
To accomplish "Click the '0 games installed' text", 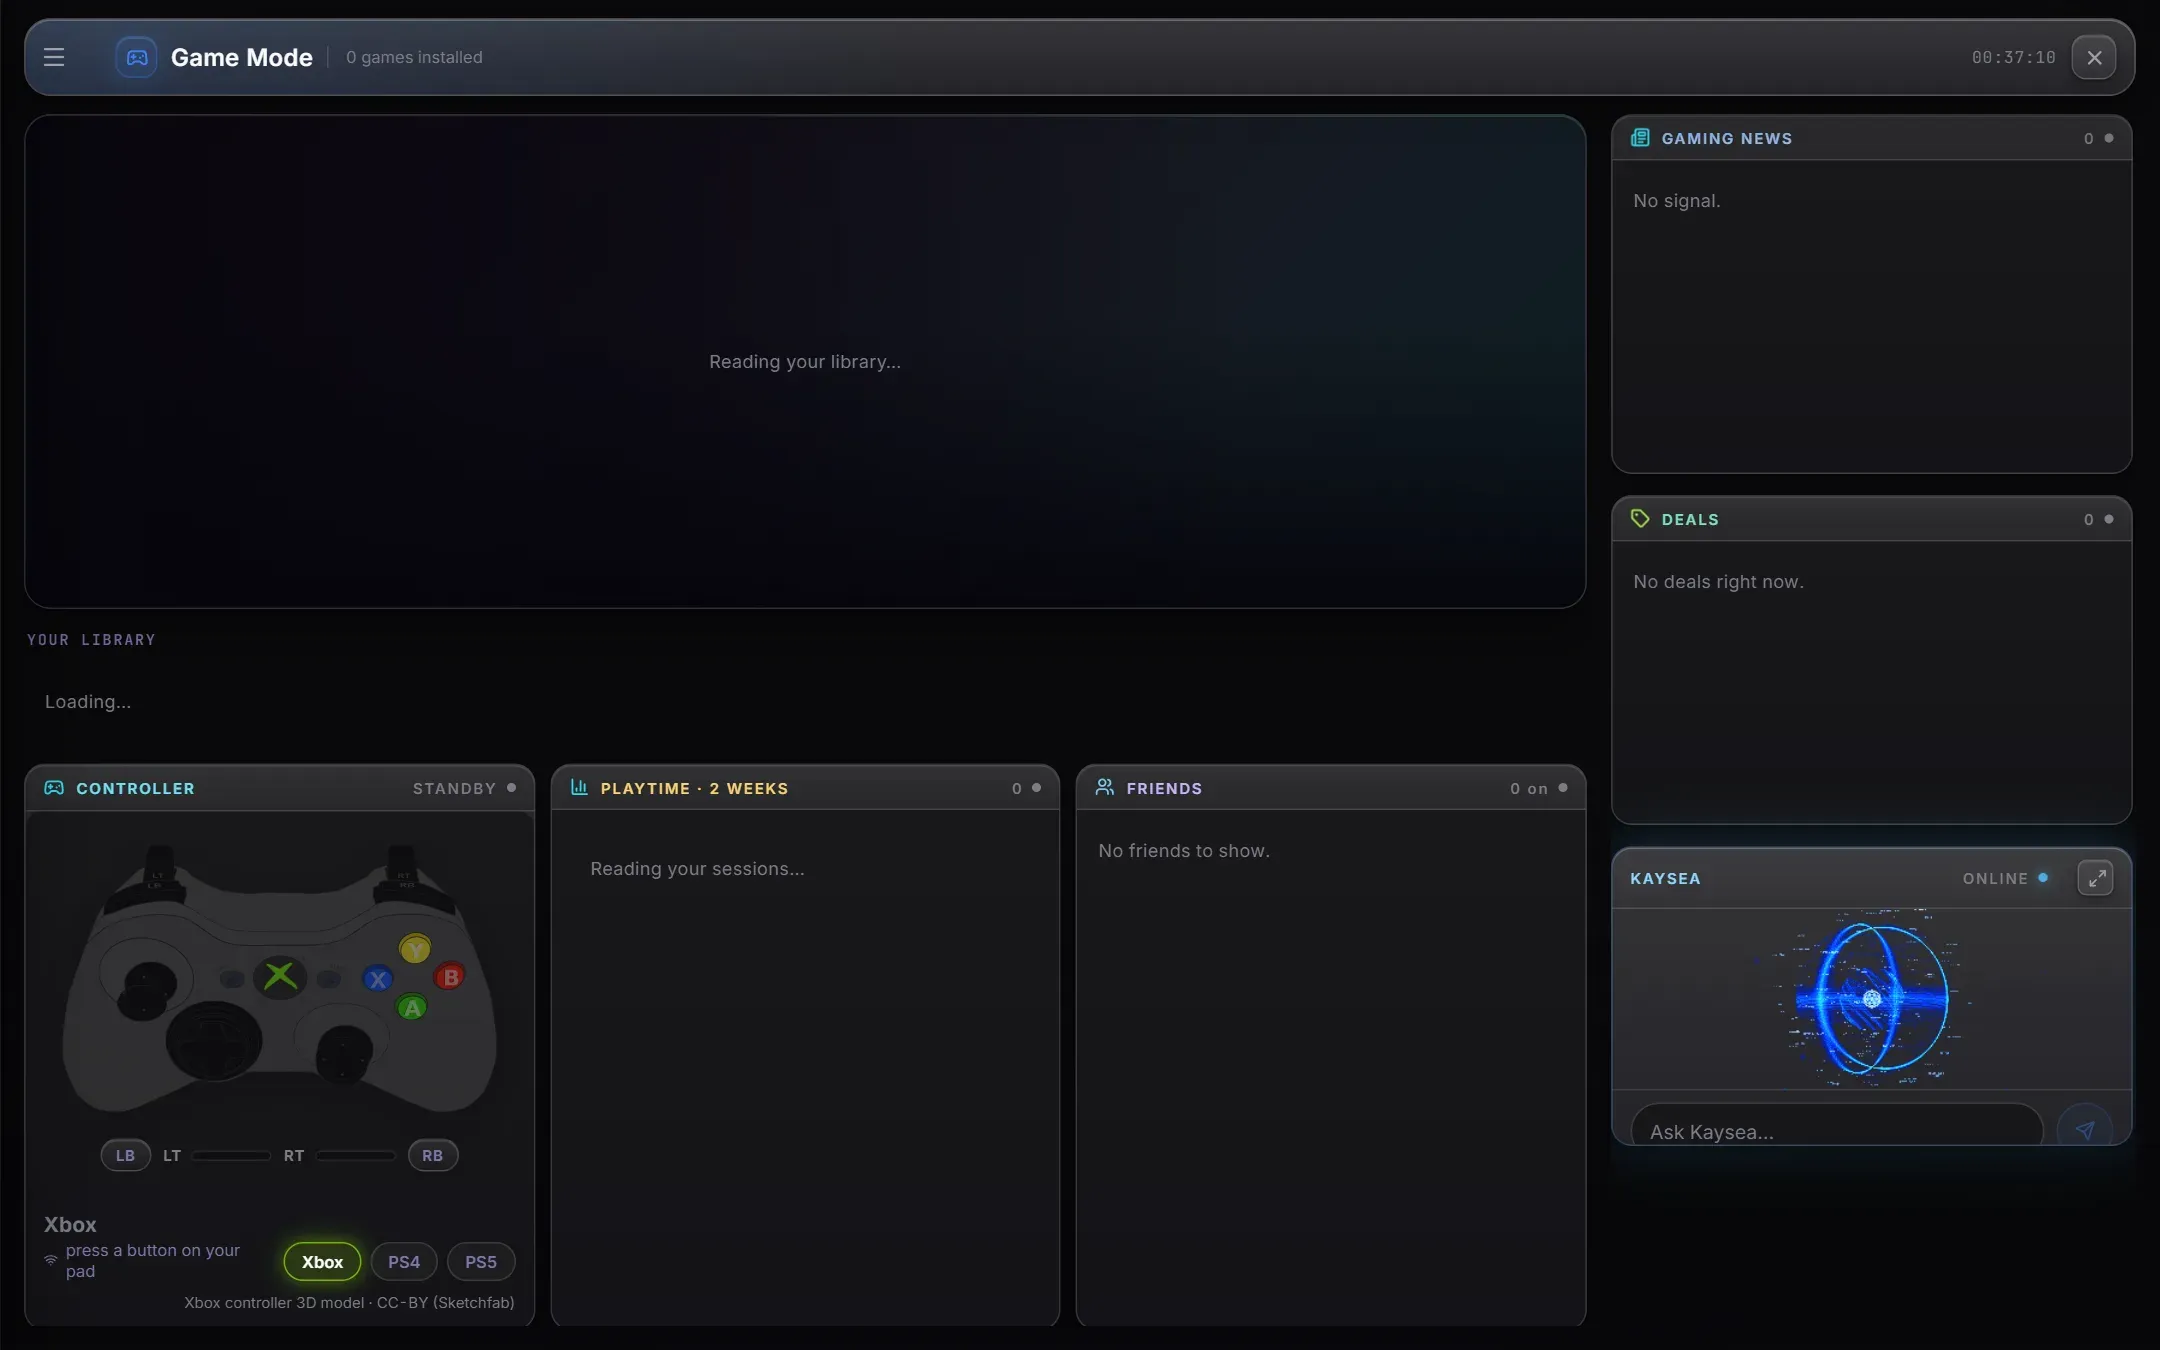I will pos(414,58).
